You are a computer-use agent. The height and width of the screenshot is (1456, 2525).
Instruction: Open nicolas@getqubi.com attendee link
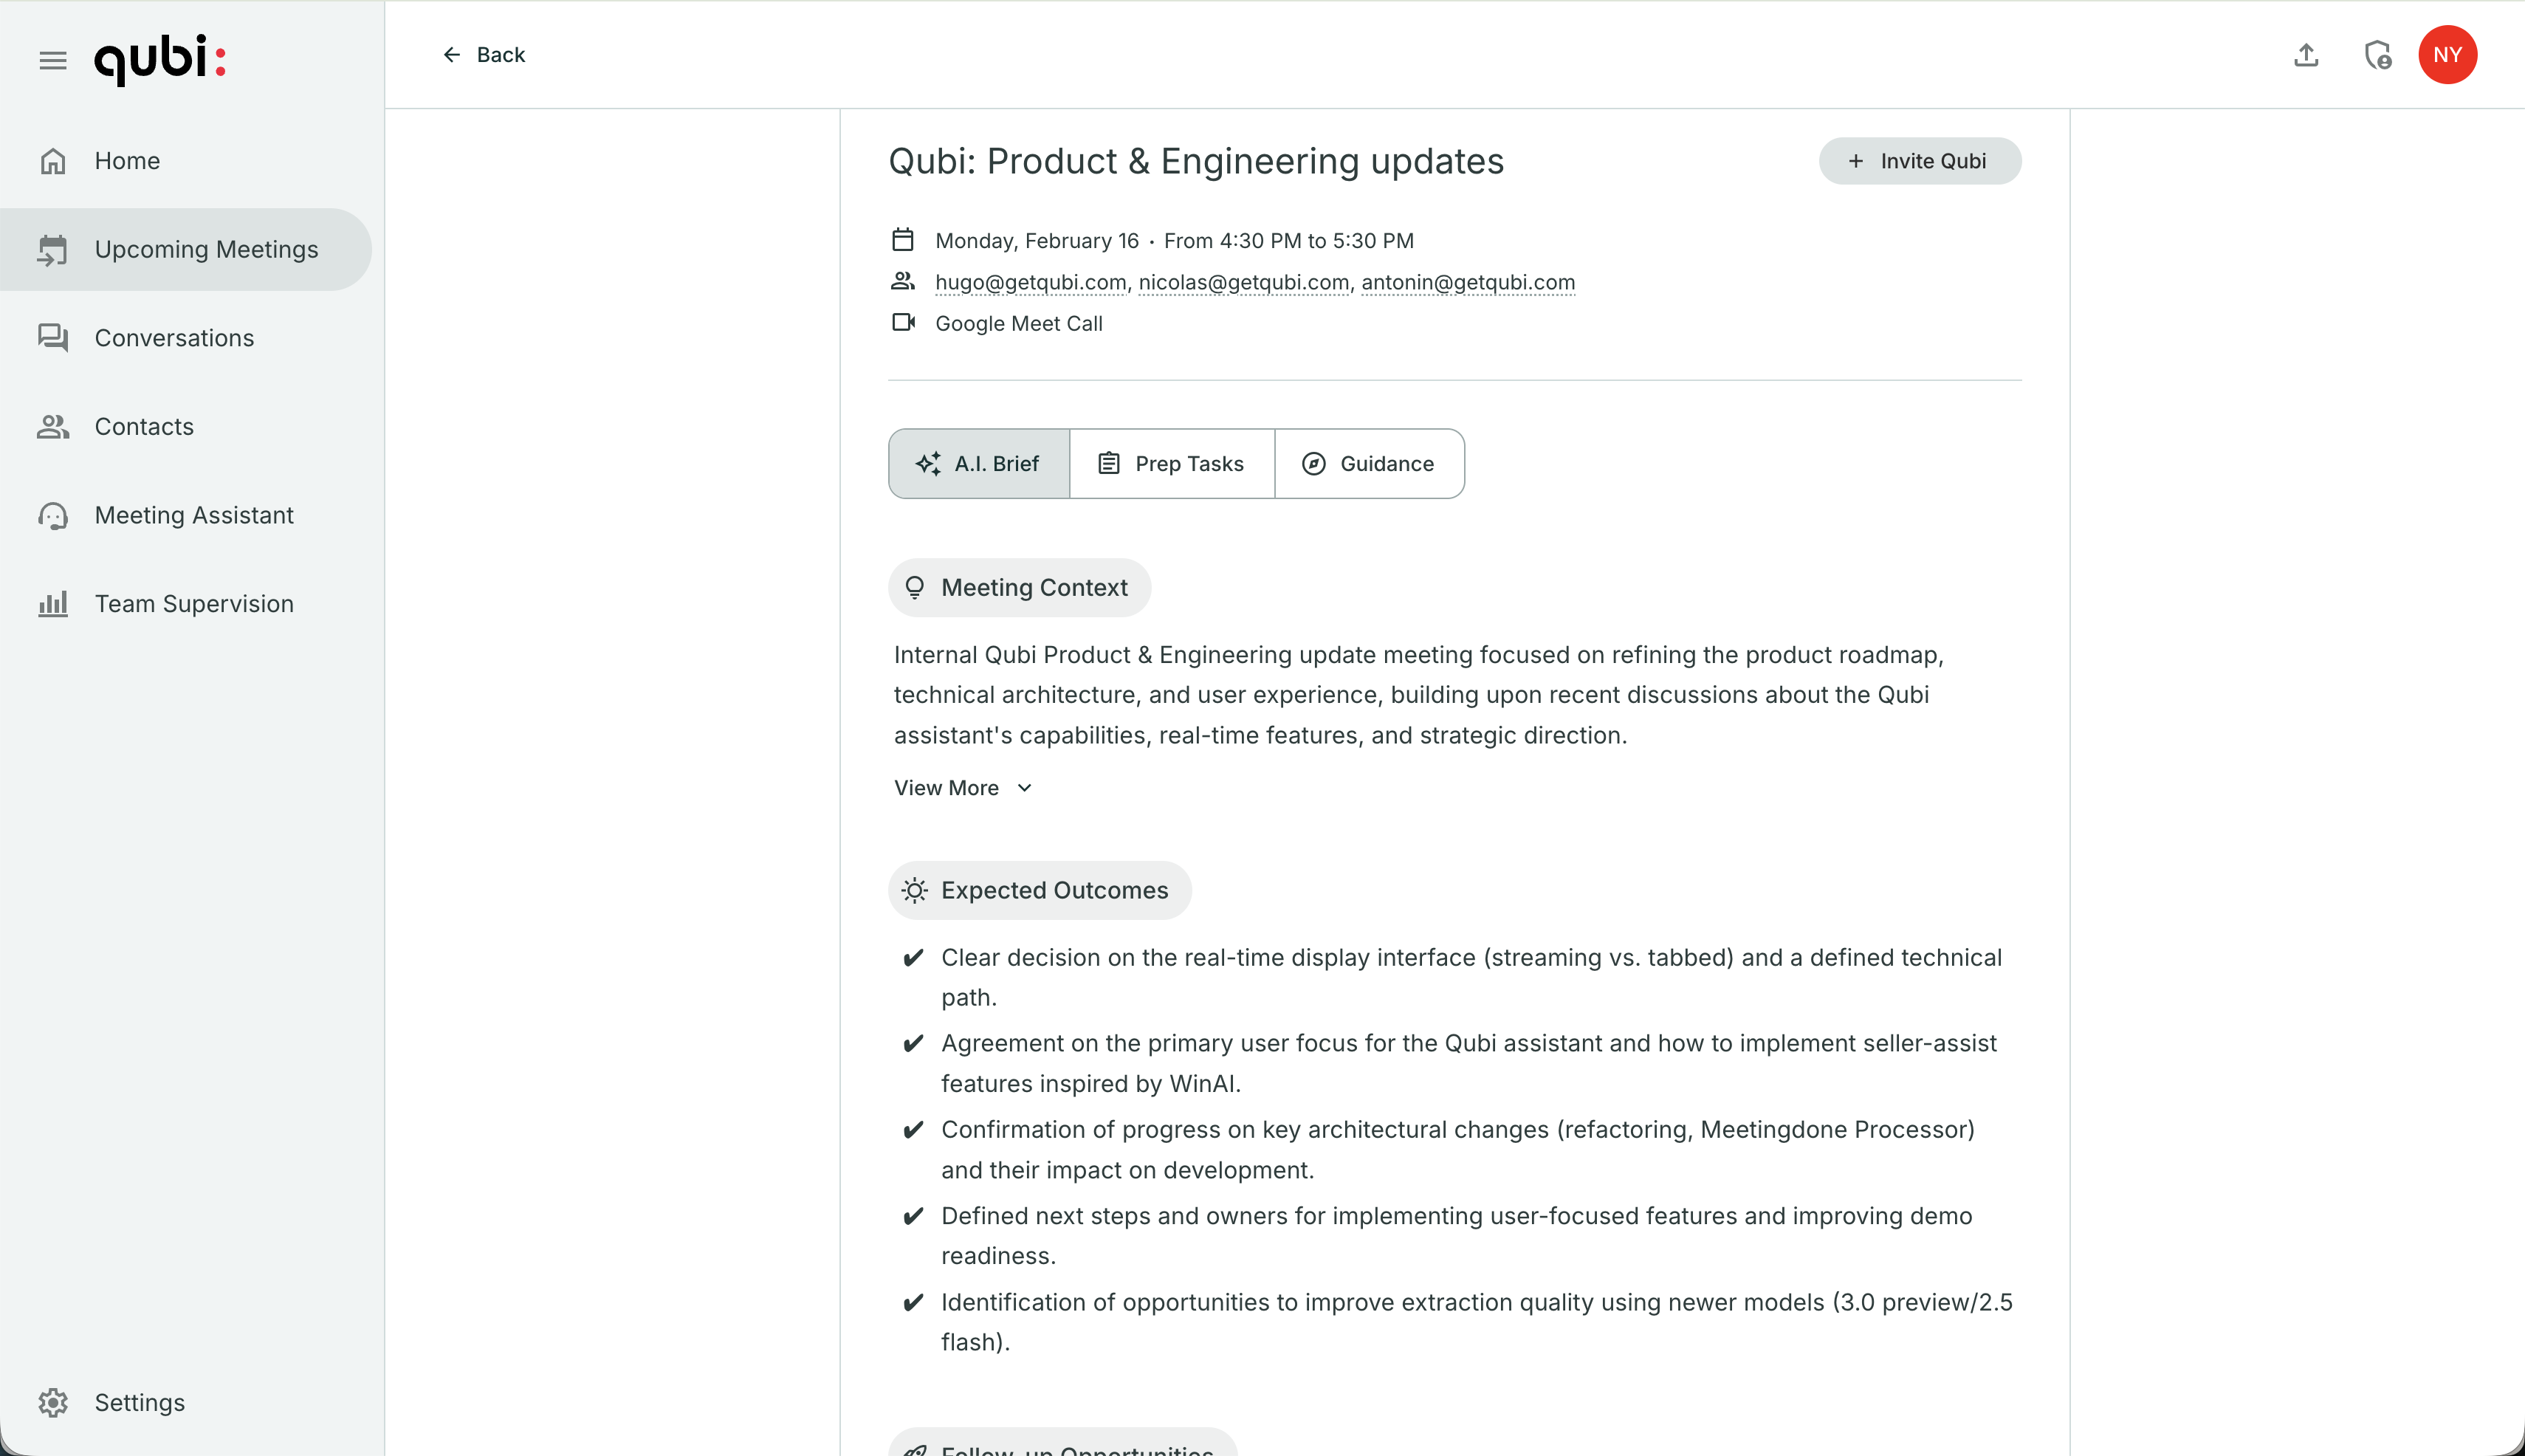[1243, 283]
